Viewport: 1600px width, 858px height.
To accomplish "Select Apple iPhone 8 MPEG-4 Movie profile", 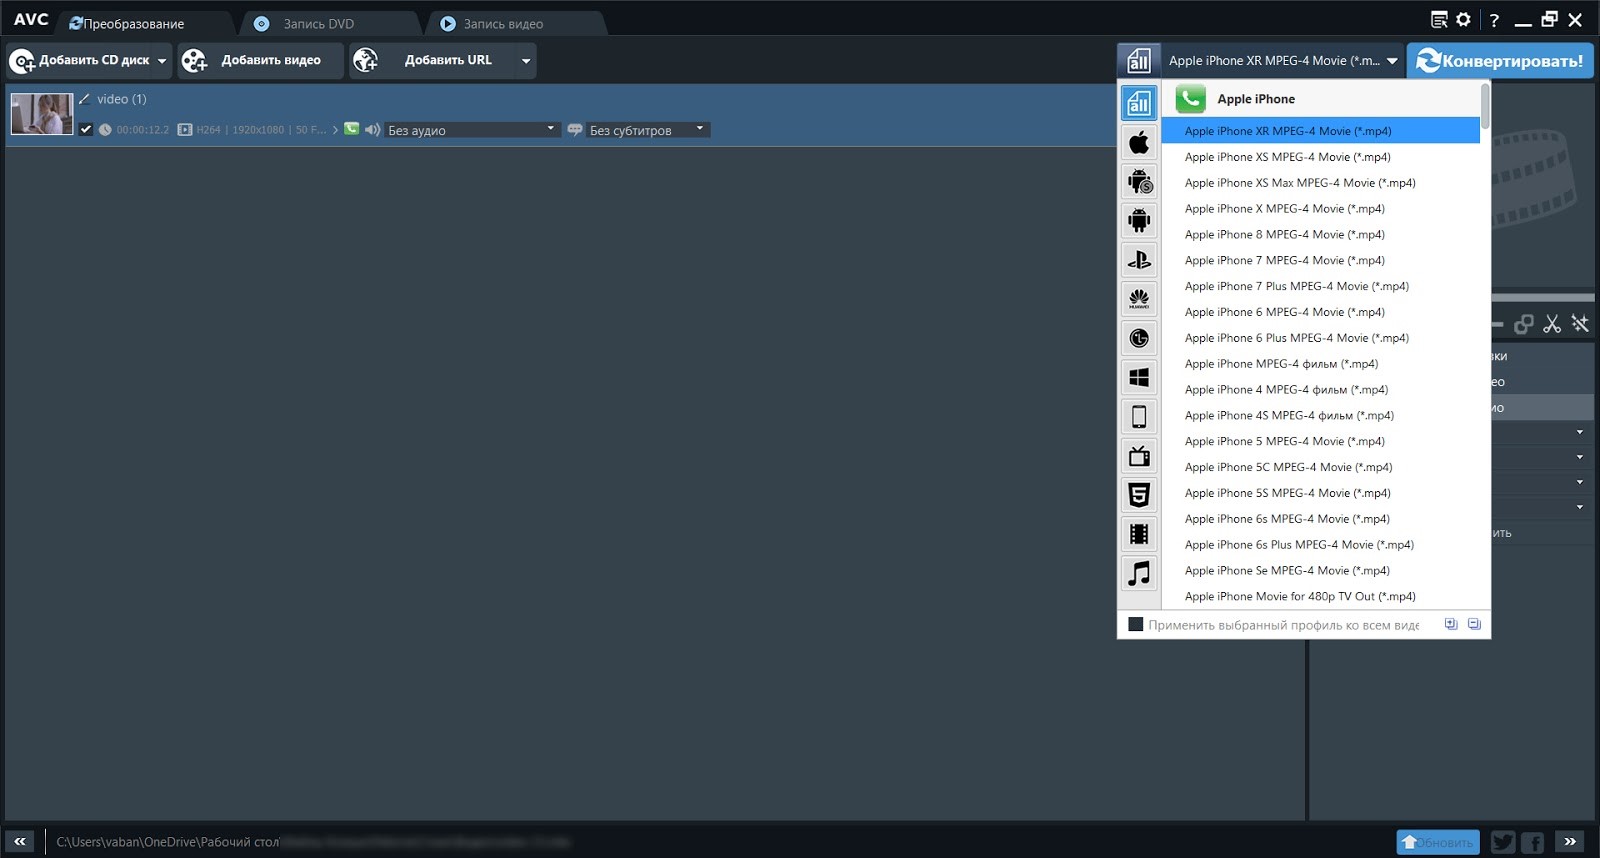I will point(1320,235).
